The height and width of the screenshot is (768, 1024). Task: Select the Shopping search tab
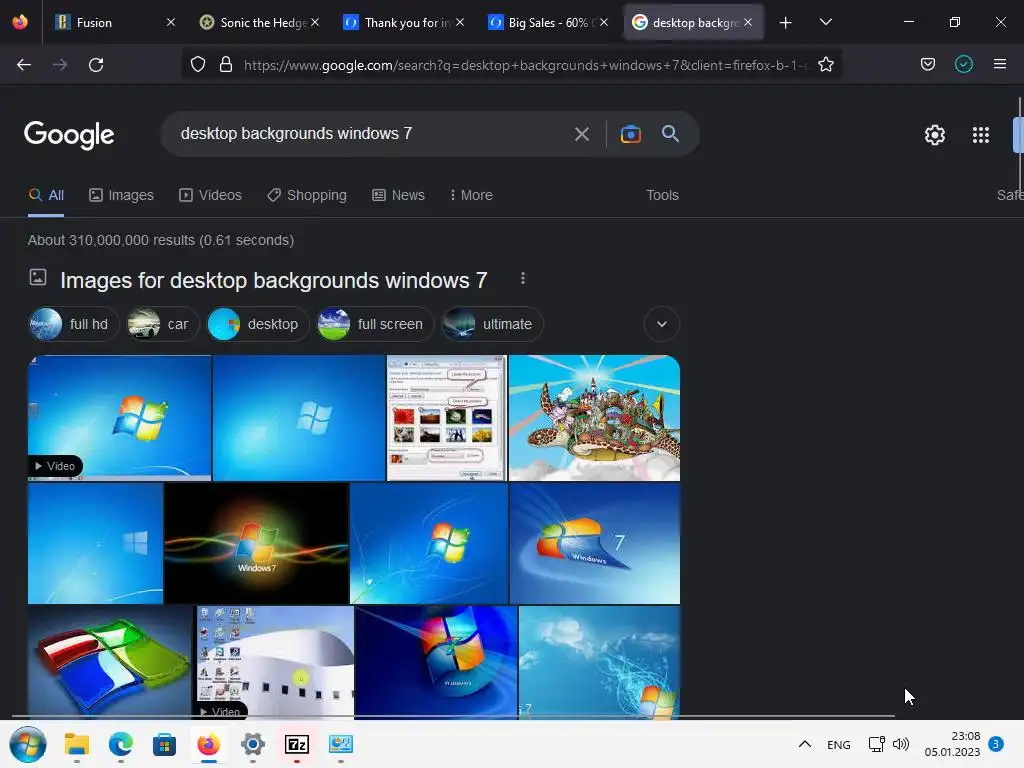[x=307, y=195]
